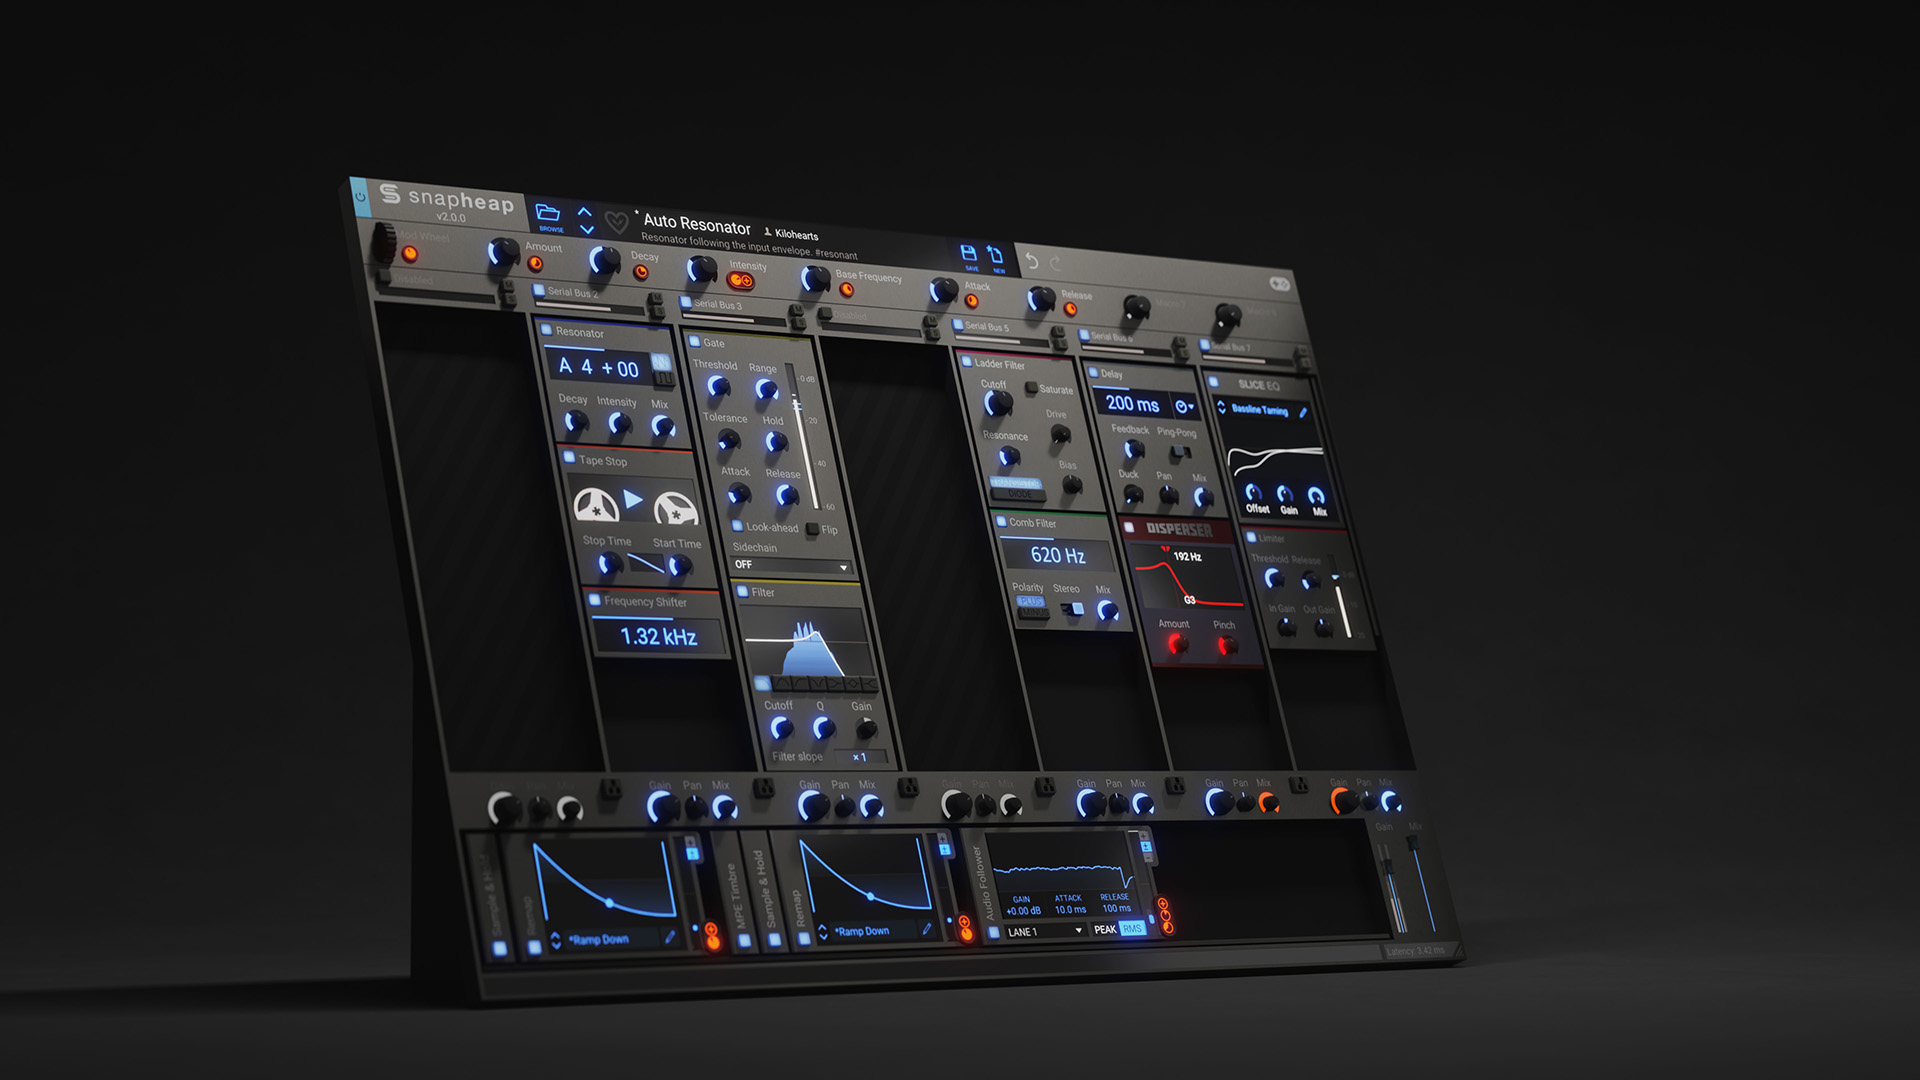Toggle the Ladder Filter module enable
The height and width of the screenshot is (1080, 1920).
[x=966, y=362]
